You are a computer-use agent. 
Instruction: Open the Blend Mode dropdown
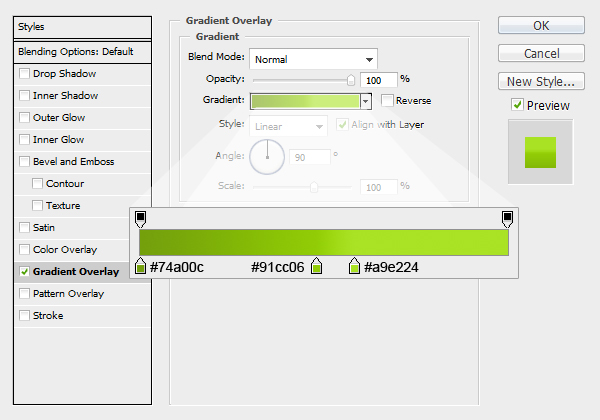[x=313, y=59]
